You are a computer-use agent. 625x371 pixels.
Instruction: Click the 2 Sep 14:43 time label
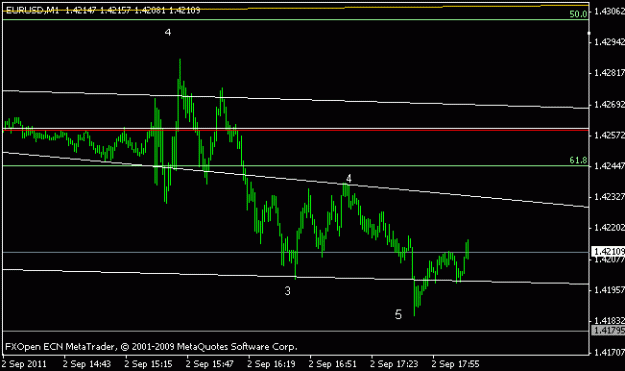[87, 364]
